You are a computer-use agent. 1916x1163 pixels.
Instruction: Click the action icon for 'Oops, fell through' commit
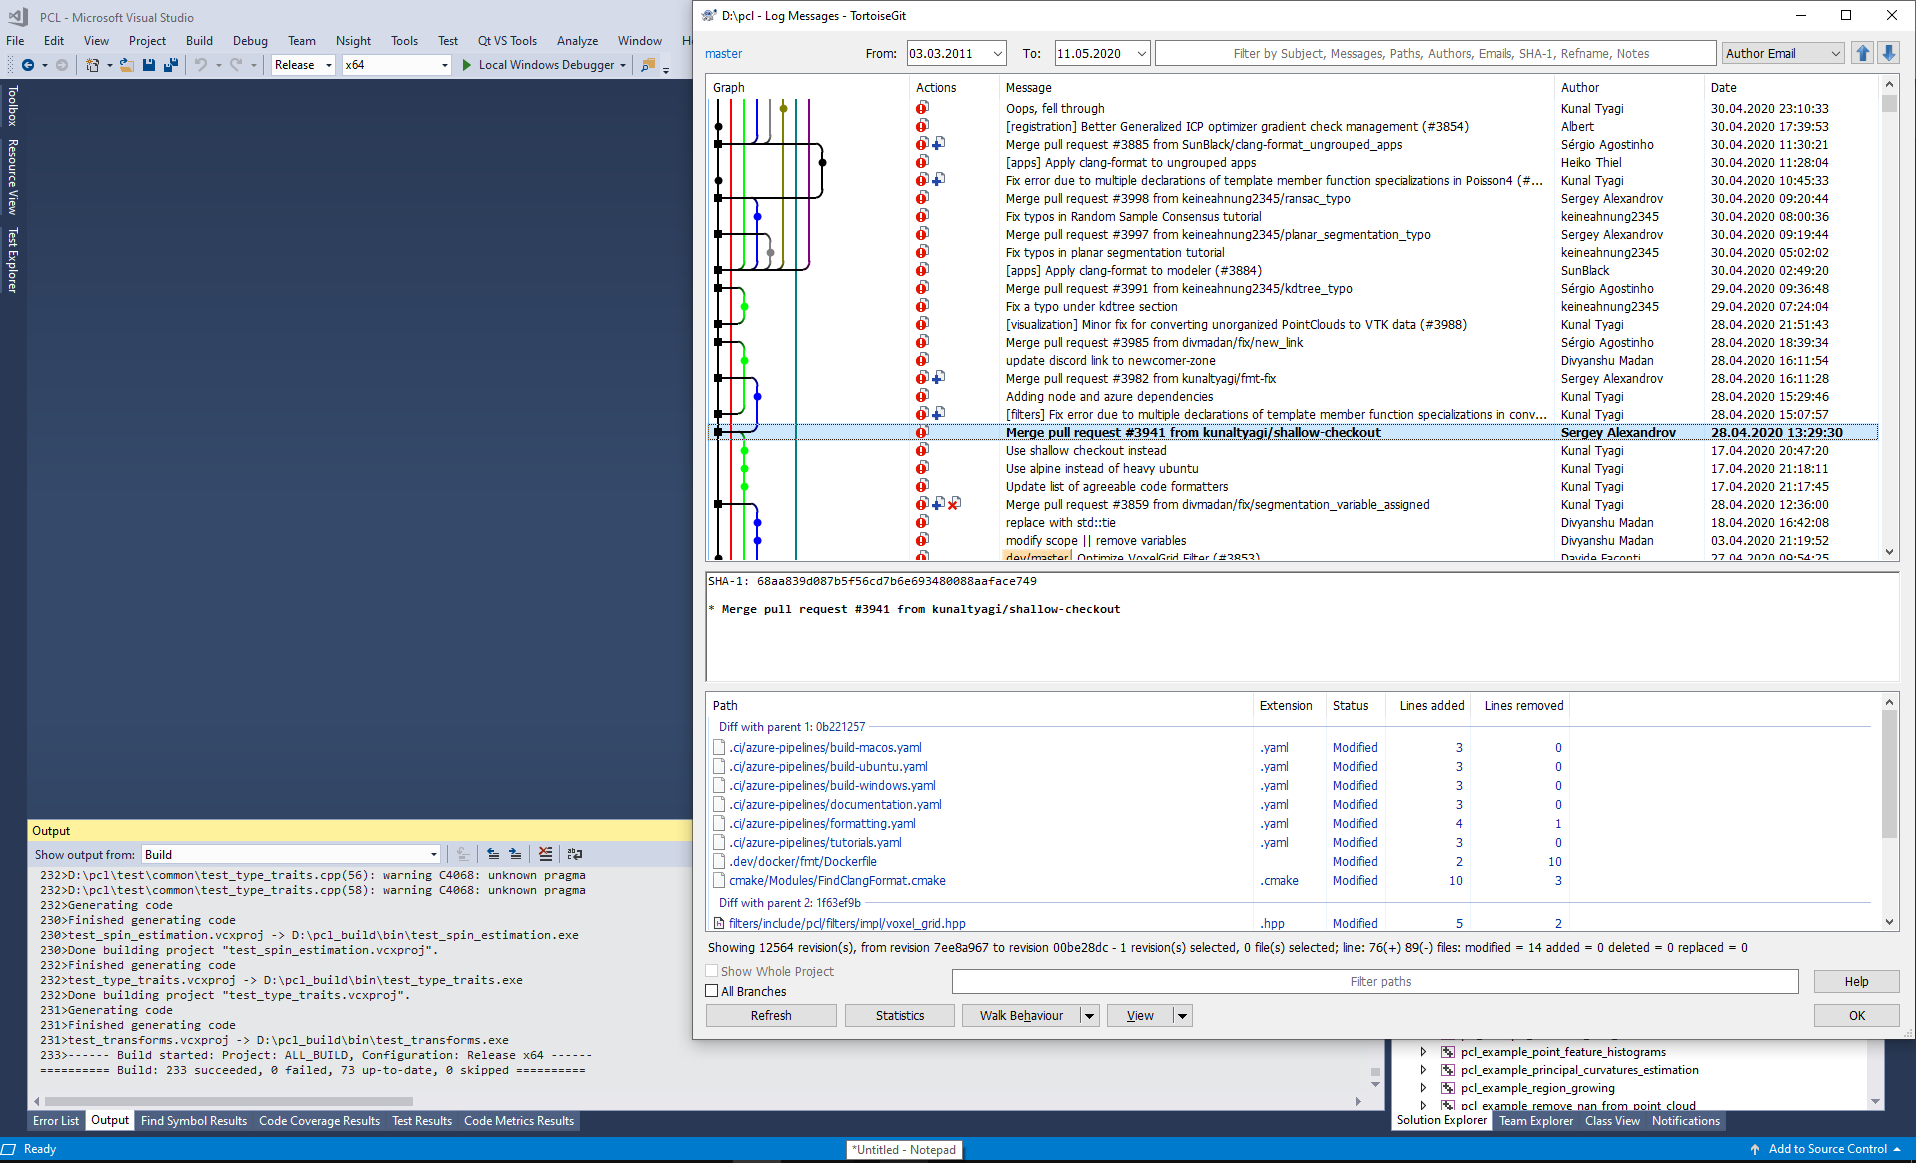click(x=922, y=108)
